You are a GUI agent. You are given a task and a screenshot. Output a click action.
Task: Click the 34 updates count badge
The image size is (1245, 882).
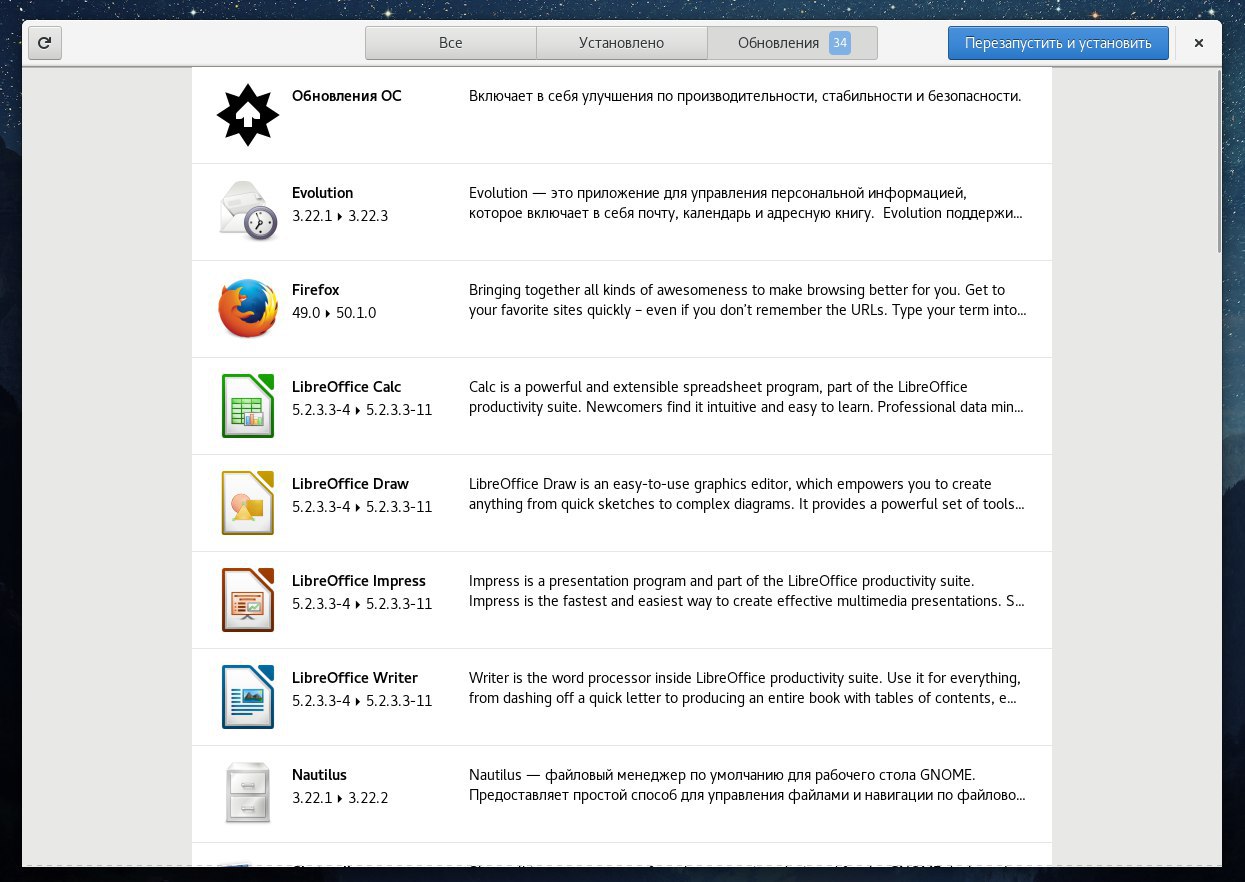pyautogui.click(x=840, y=43)
